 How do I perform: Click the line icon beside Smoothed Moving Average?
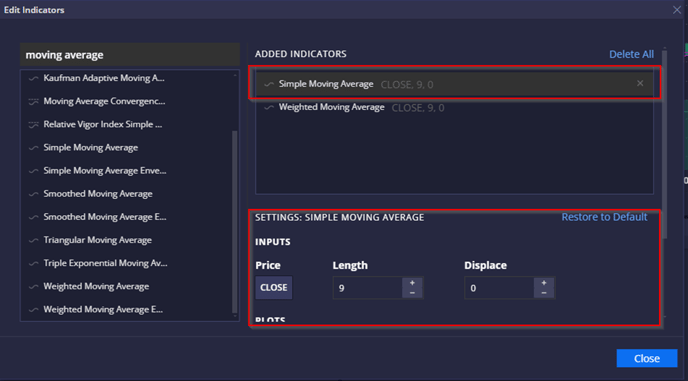pos(33,194)
